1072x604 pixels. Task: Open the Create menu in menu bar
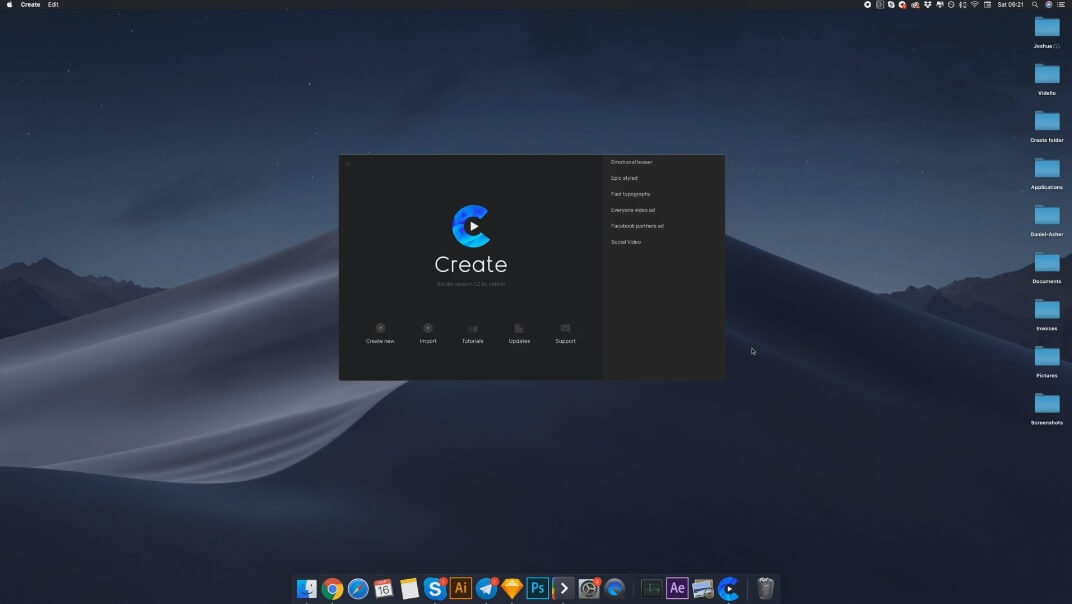pos(30,4)
